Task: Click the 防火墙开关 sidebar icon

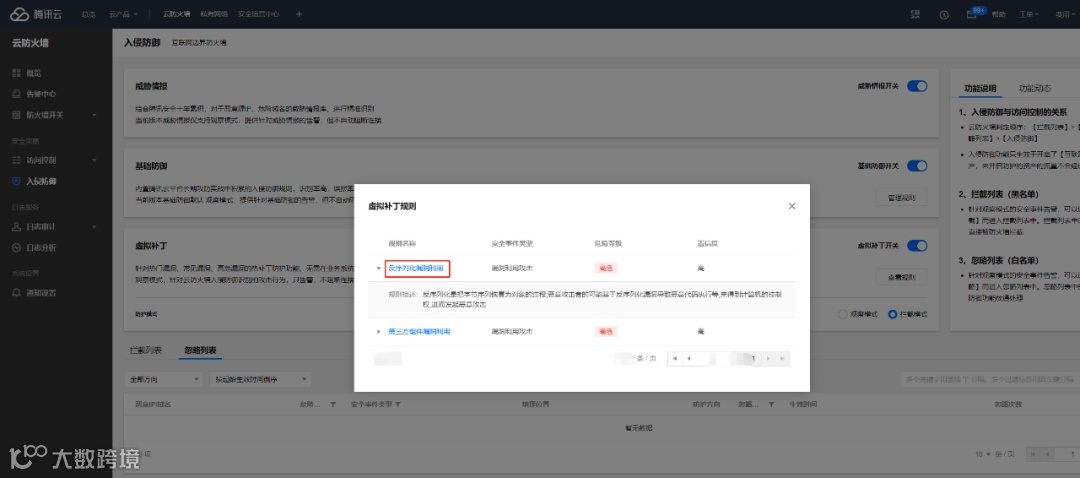Action: (x=17, y=115)
